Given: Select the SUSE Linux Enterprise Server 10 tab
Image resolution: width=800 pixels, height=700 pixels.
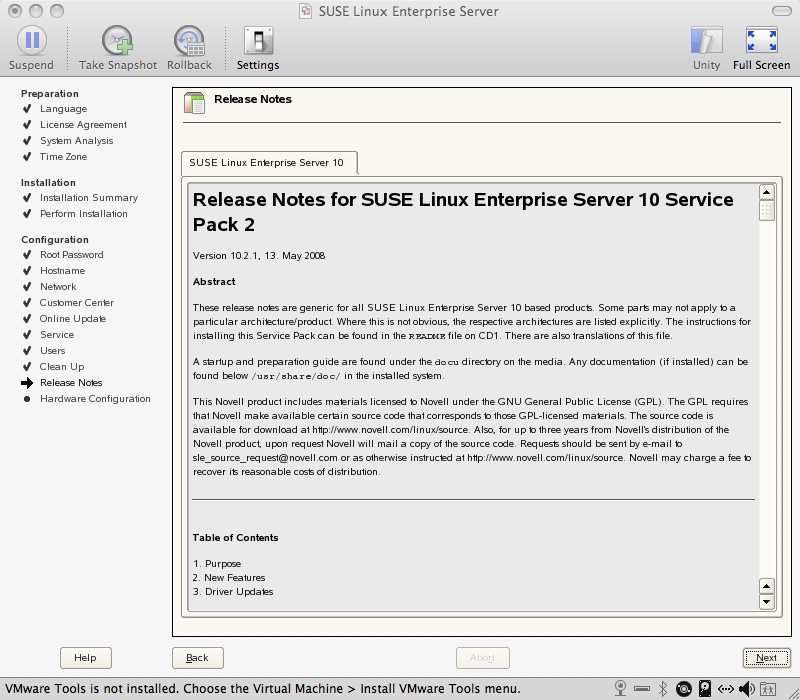Looking at the screenshot, I should [x=269, y=163].
